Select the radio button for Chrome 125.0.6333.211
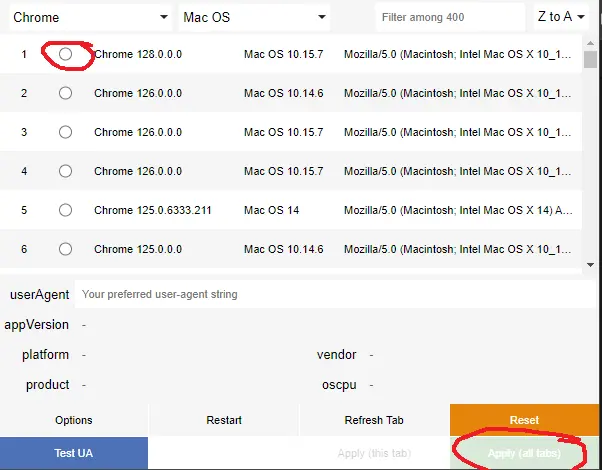 65,210
